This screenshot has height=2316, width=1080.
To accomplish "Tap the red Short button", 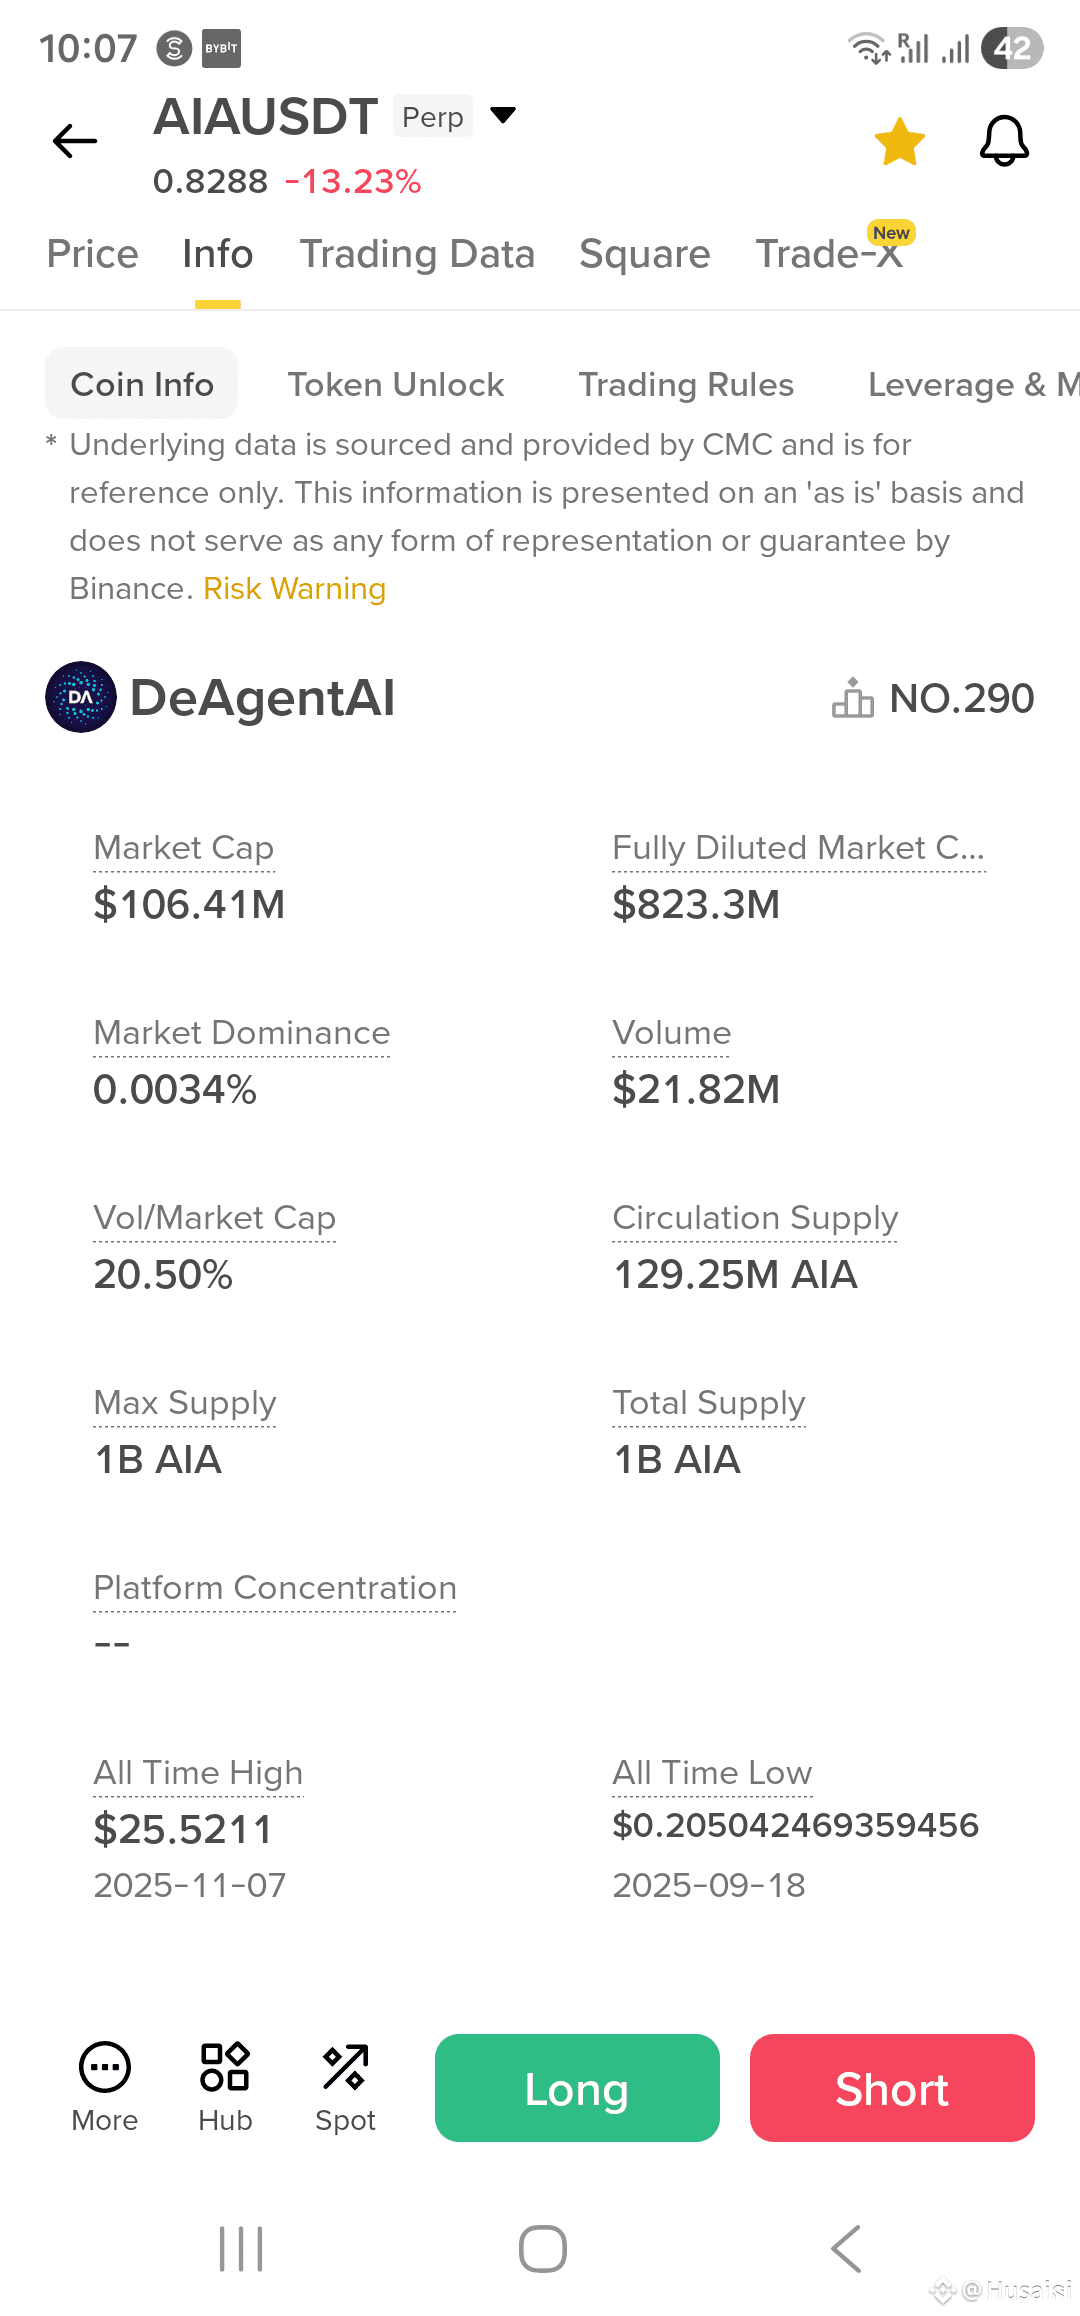I will (x=892, y=2088).
